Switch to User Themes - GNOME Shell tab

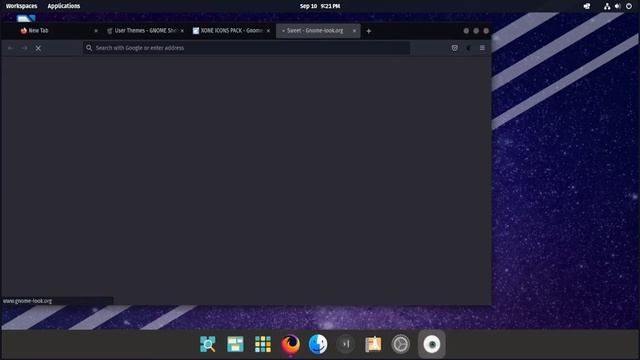145,31
